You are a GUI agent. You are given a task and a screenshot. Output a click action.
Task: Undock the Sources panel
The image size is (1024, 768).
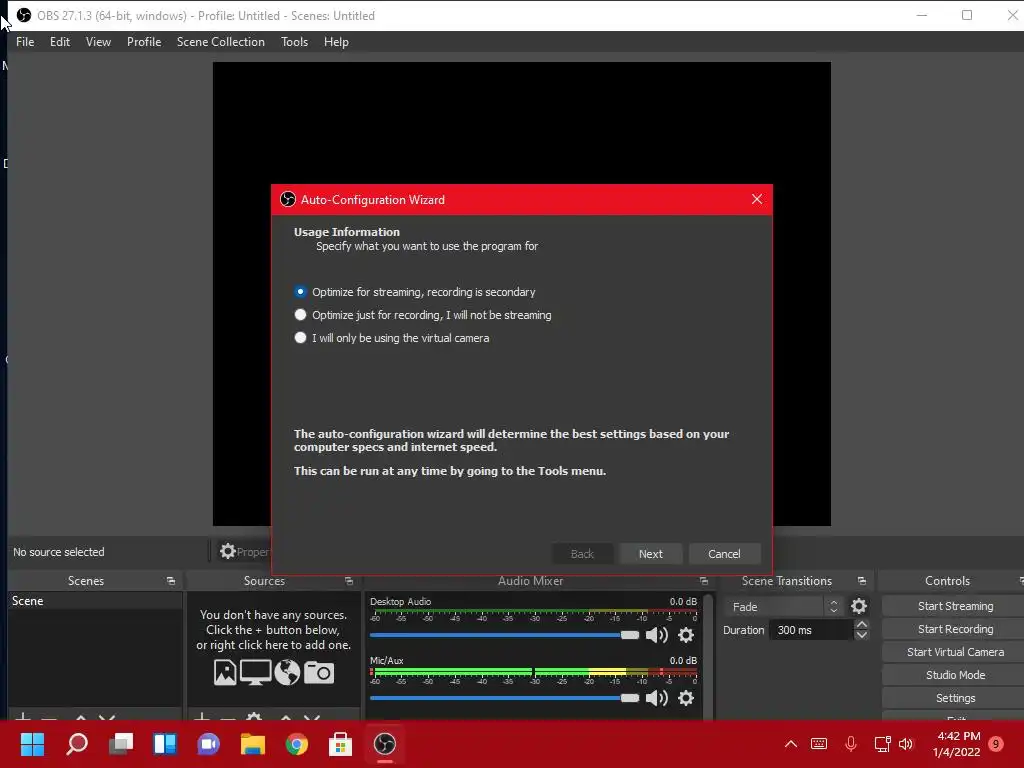tap(349, 581)
